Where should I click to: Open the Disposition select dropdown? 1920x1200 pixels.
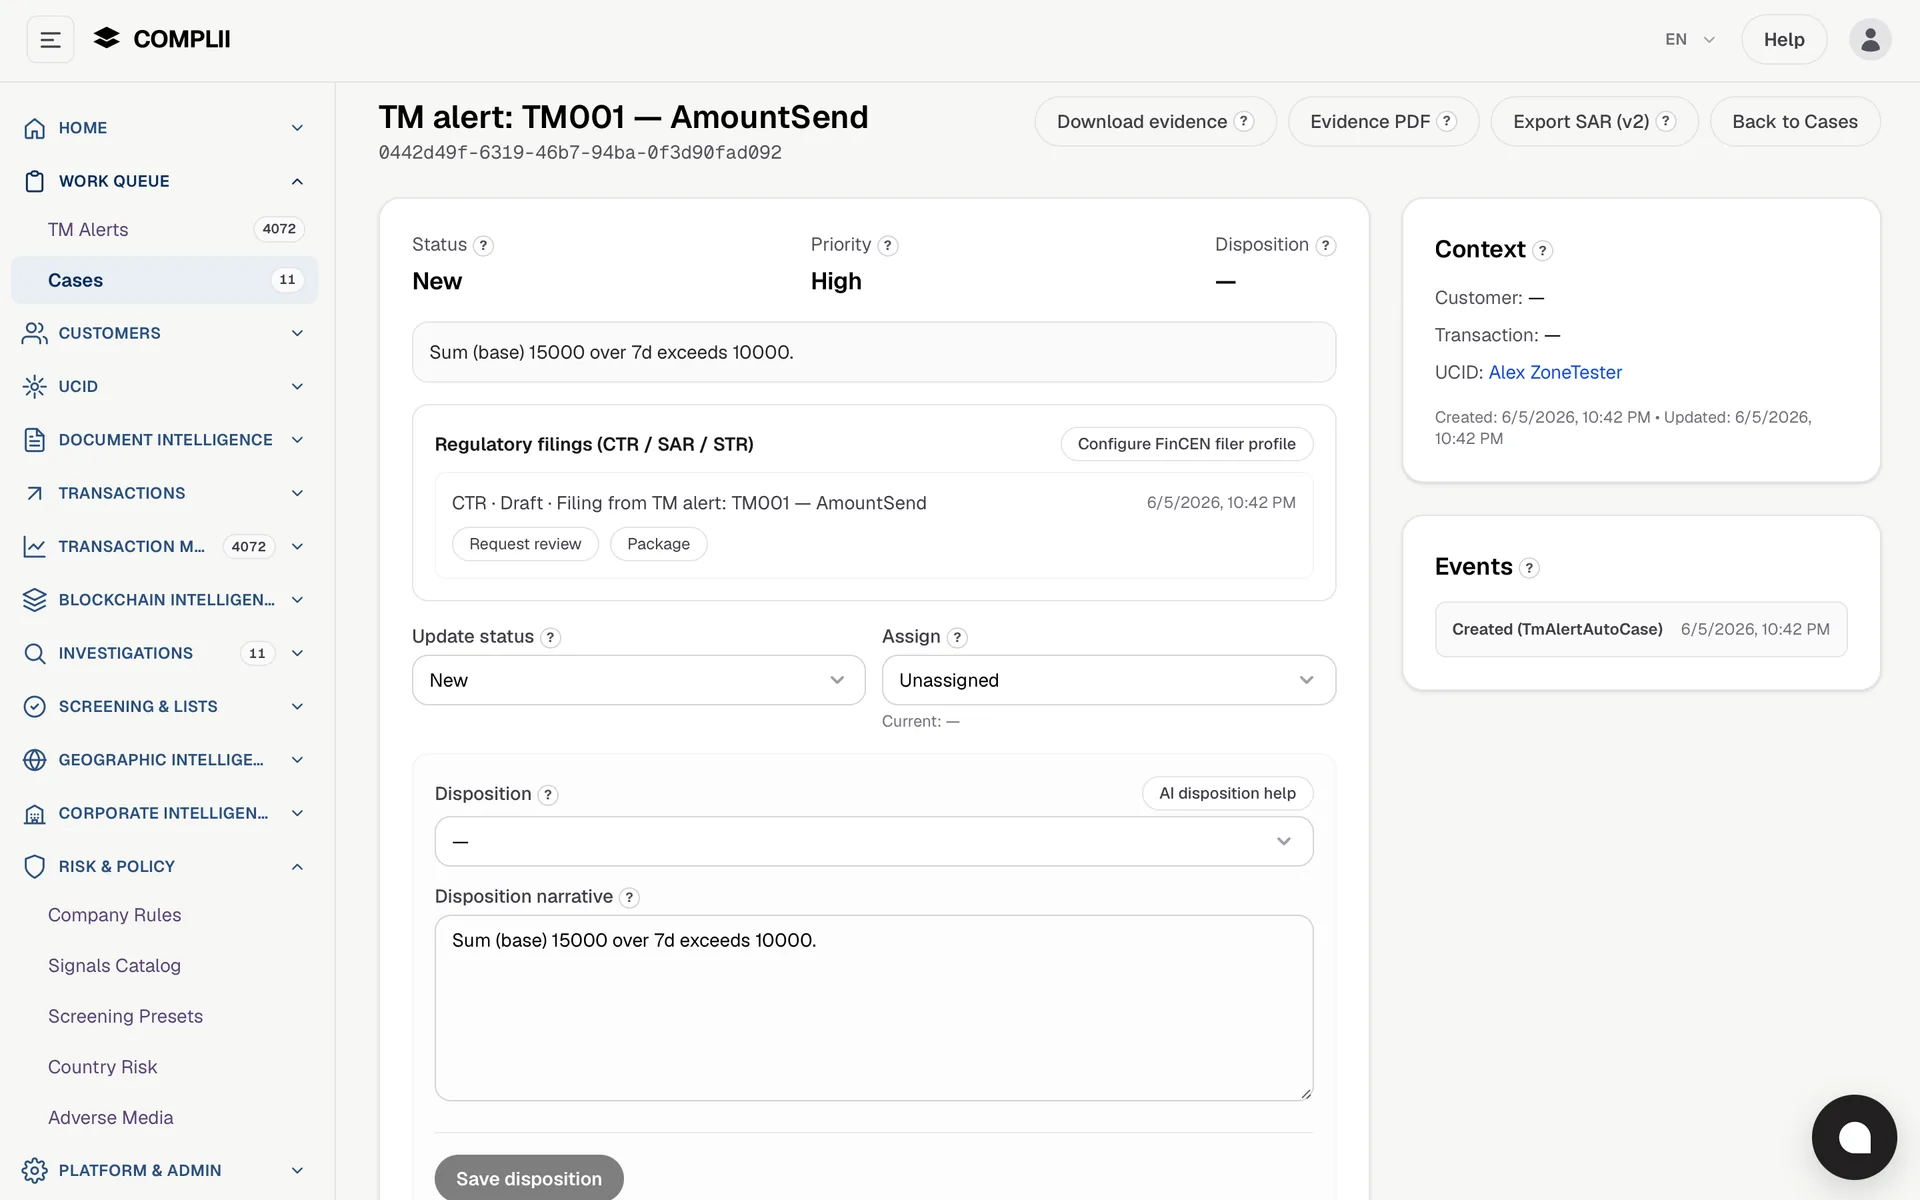click(x=873, y=841)
